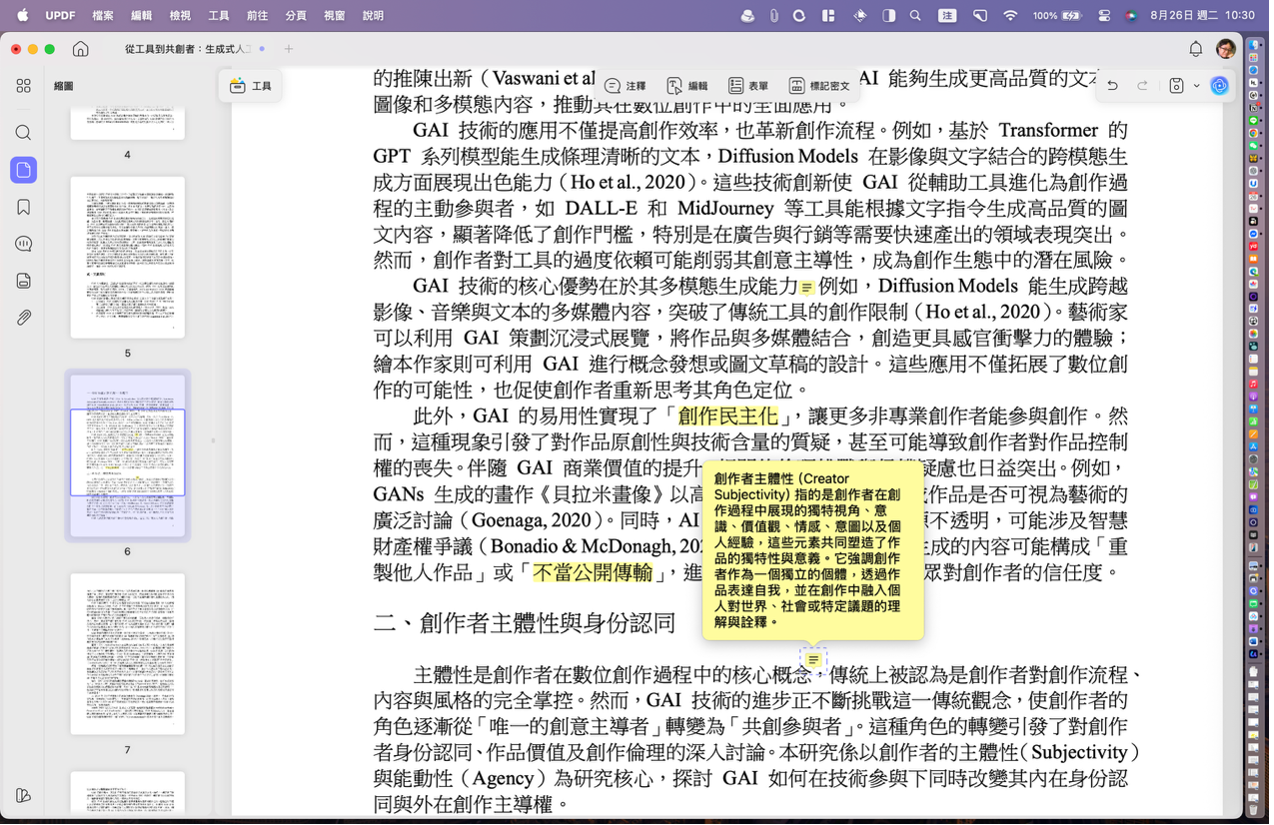Click the 縮圖 panel title
The image size is (1274, 825).
point(64,87)
